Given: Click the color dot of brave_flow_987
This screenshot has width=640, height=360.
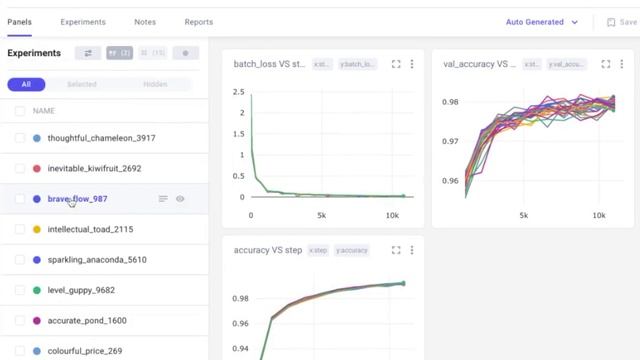Looking at the screenshot, I should point(37,199).
